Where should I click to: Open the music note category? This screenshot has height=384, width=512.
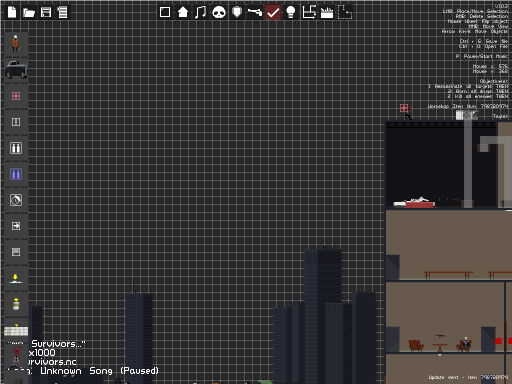[200, 12]
